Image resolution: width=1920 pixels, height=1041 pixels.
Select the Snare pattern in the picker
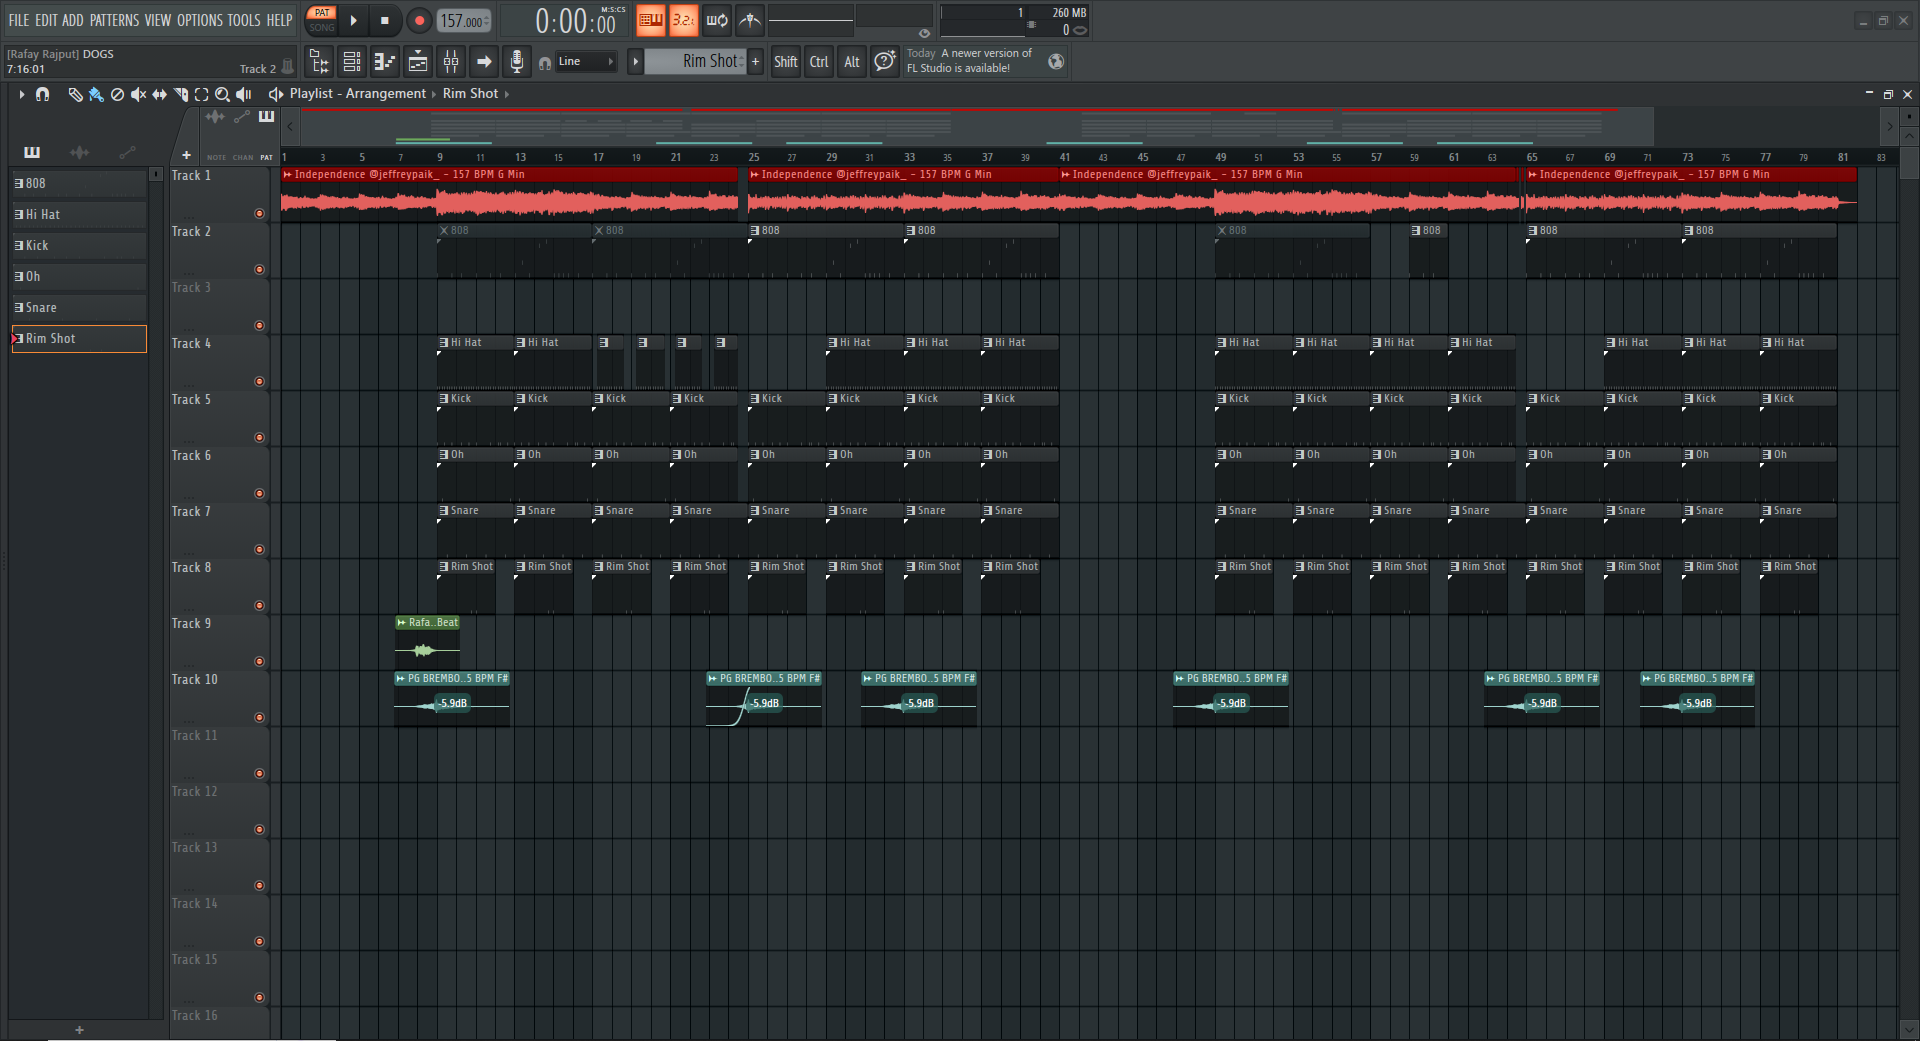coord(79,308)
